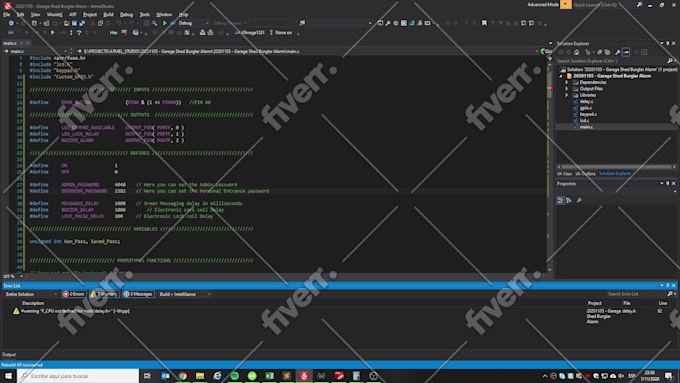Click the Save file toolbar icon
Viewport: 680px width, 383px height.
point(74,23)
